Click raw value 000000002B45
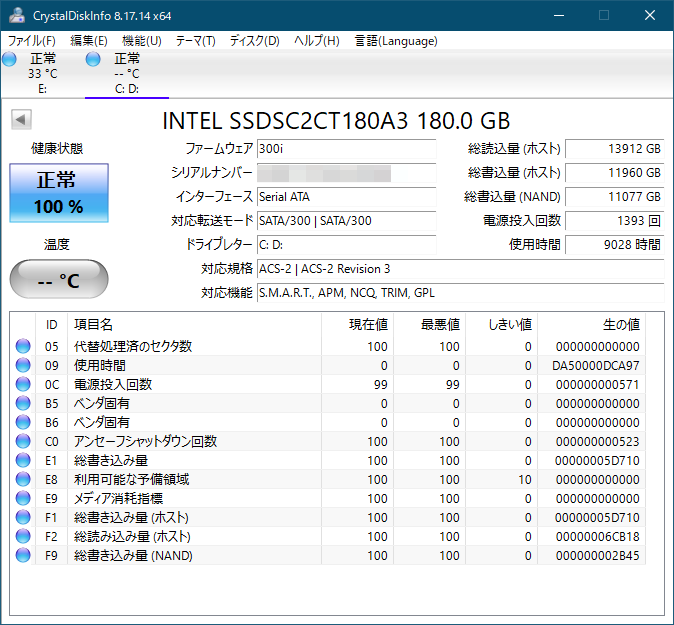The height and width of the screenshot is (625, 674). pyautogui.click(x=597, y=555)
